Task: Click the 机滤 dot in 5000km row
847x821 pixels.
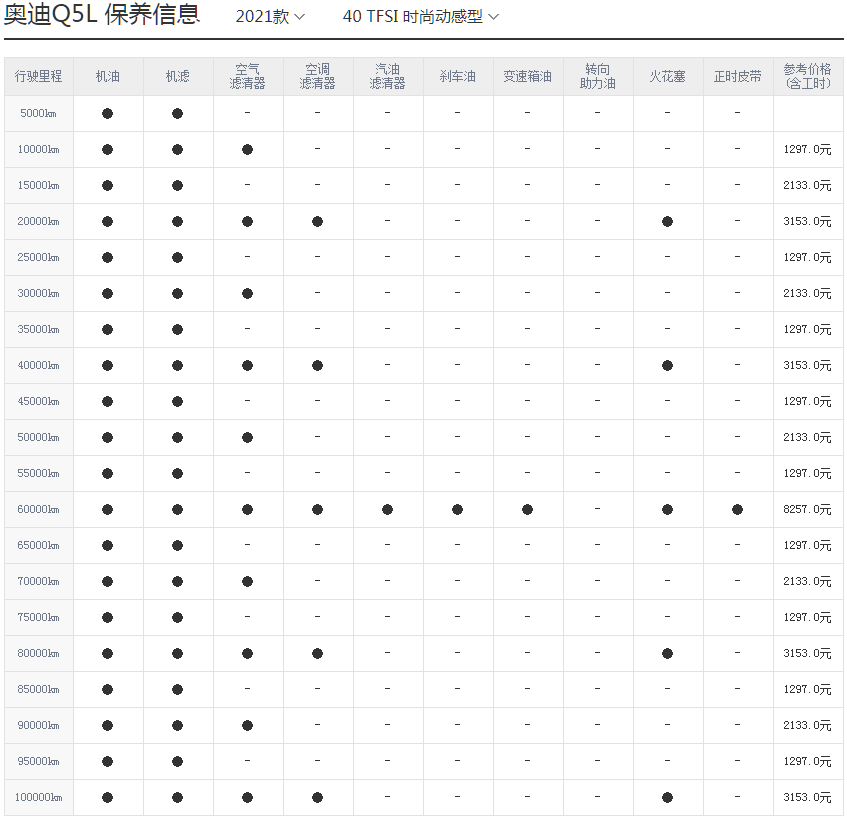Action: [x=178, y=113]
